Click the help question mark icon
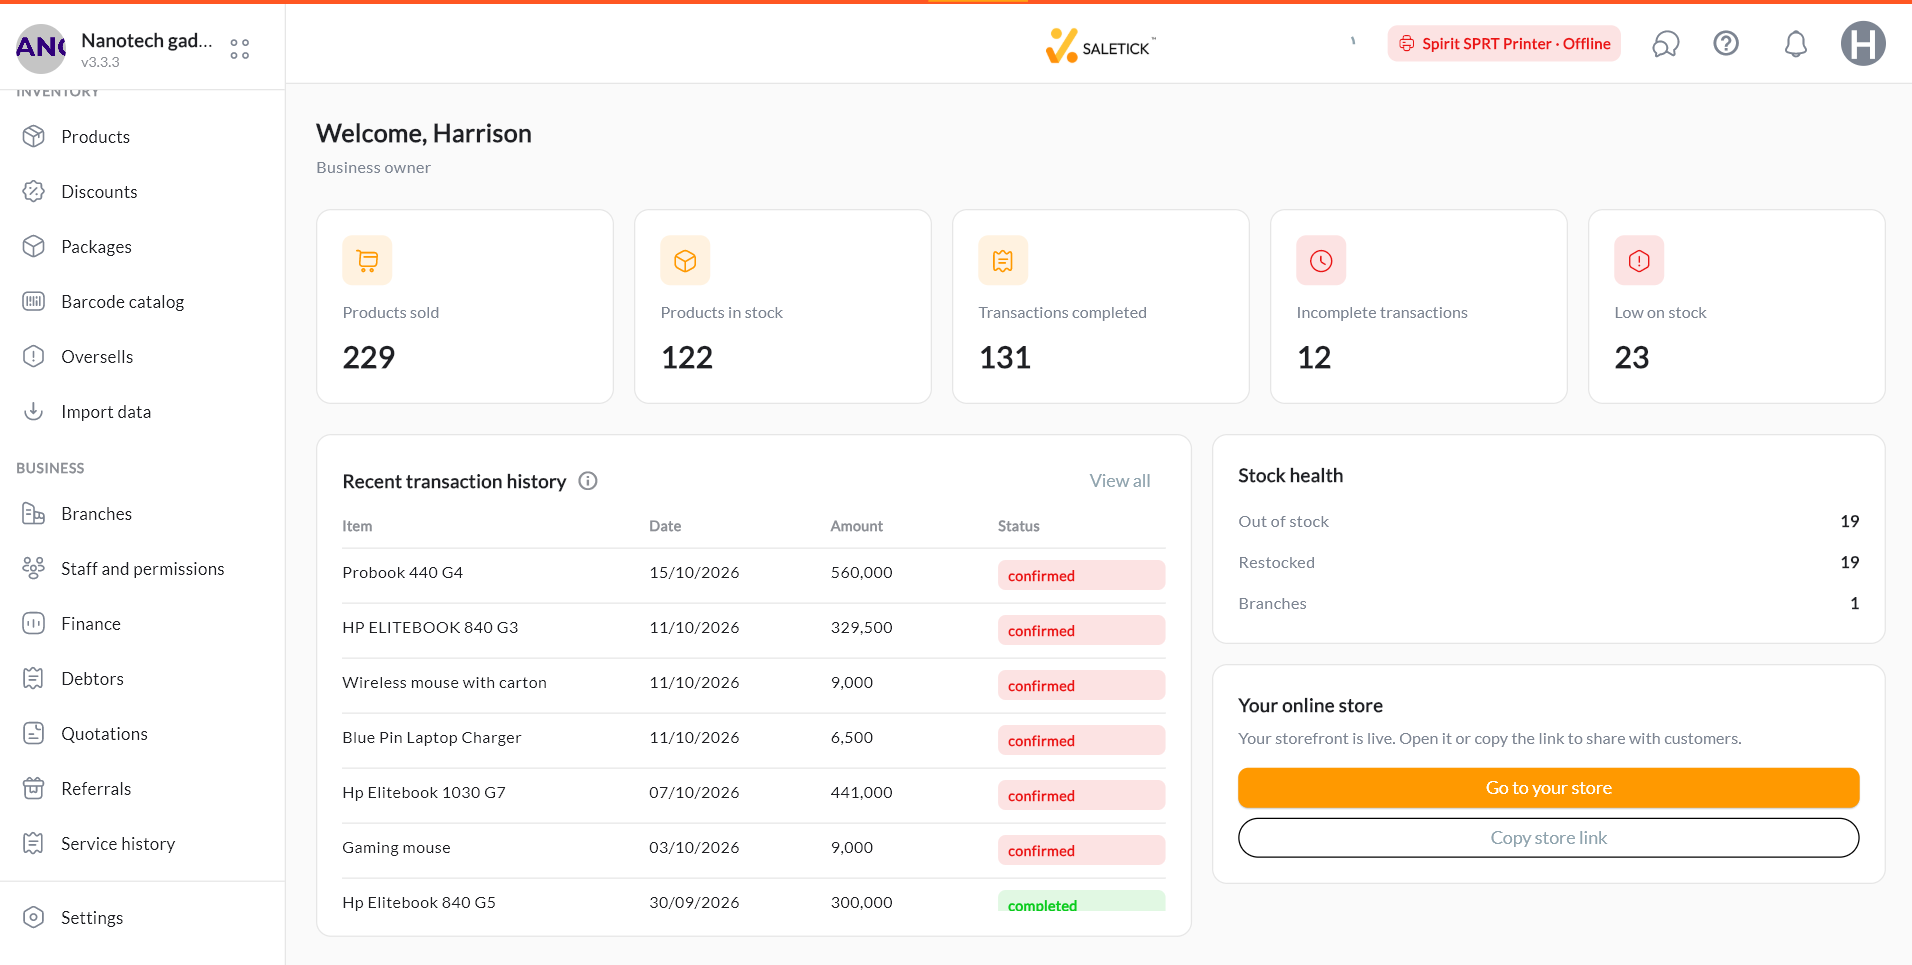The image size is (1912, 965). (x=1726, y=43)
